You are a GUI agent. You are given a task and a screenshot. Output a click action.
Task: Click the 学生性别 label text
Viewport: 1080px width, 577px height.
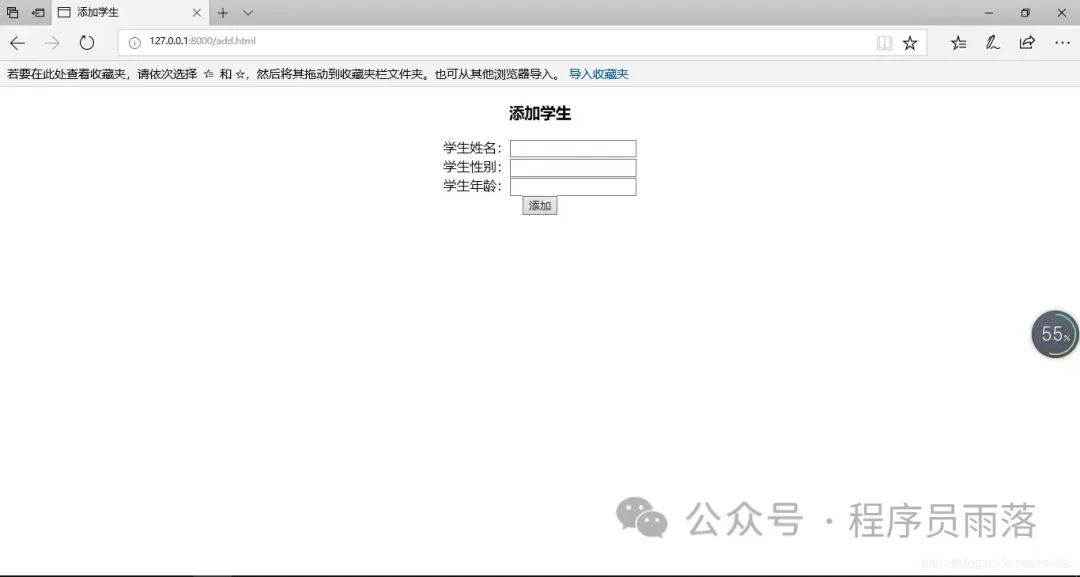(x=472, y=167)
